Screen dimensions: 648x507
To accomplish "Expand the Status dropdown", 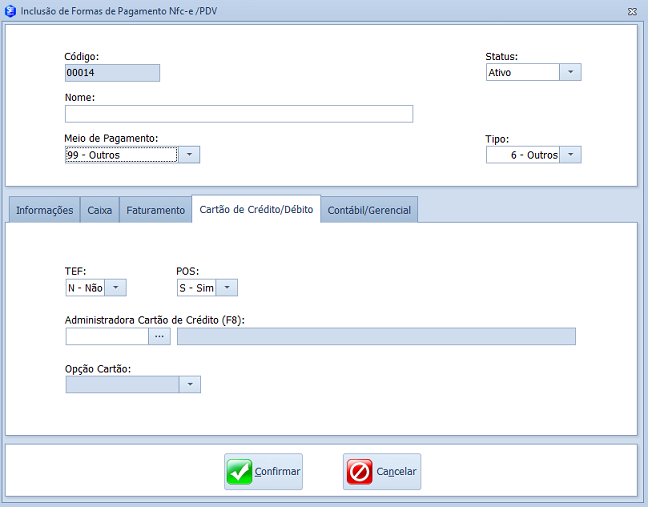I will [570, 72].
